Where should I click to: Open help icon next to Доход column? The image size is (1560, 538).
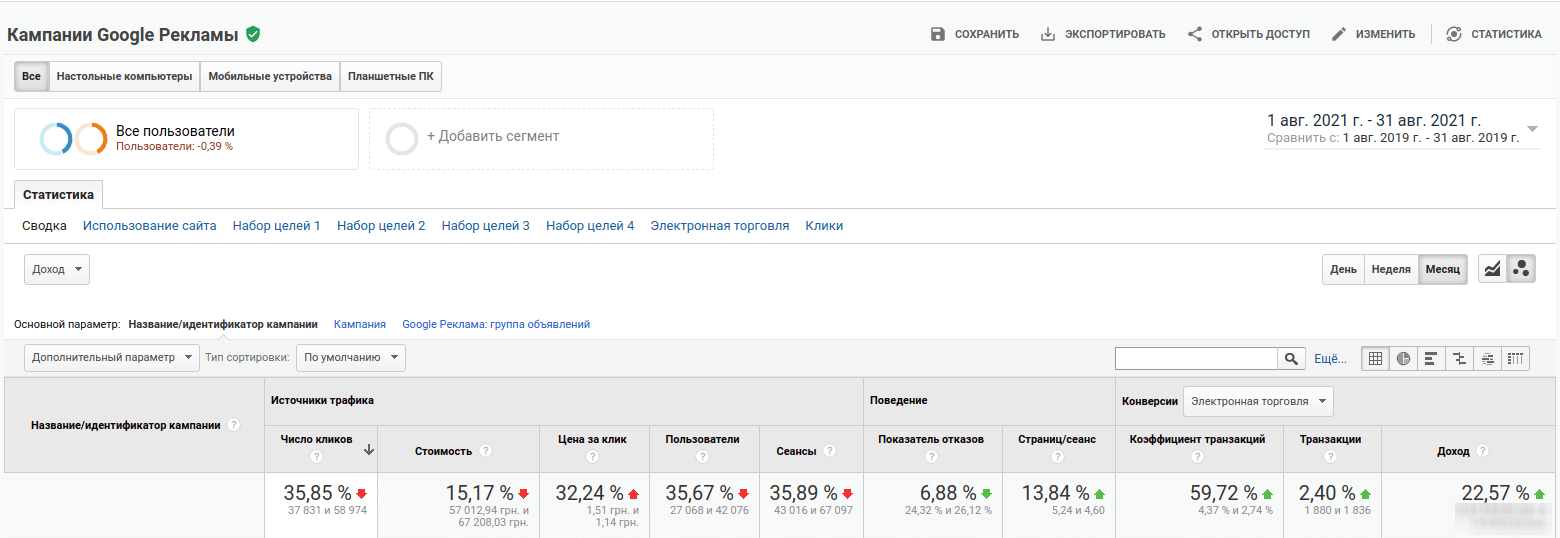[x=1482, y=451]
